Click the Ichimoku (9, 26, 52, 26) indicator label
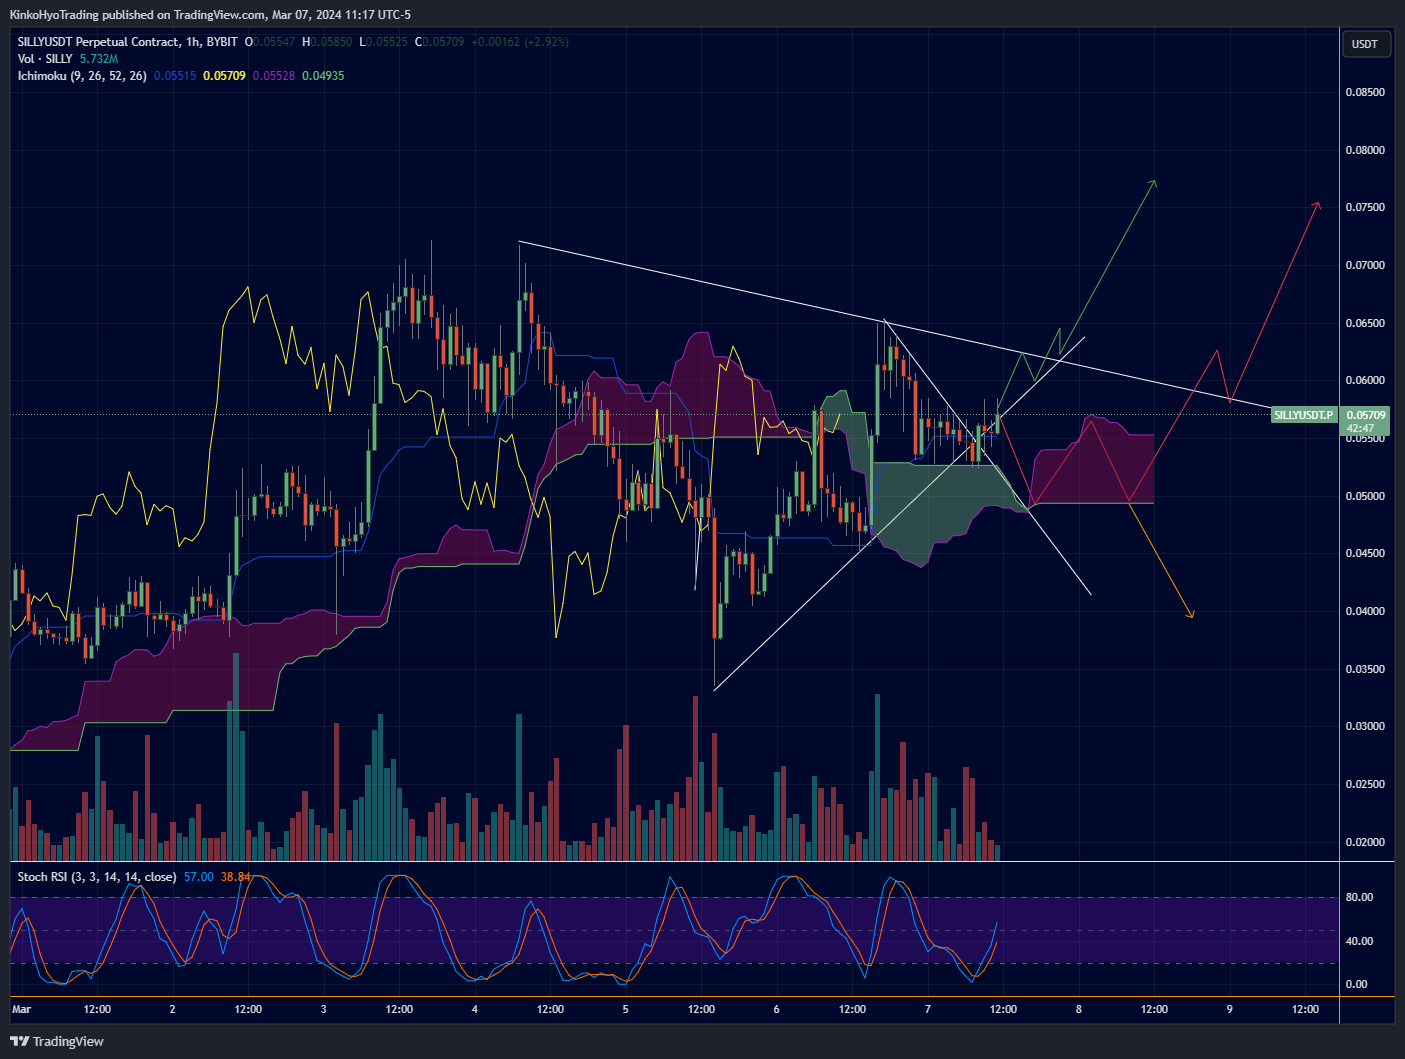 [82, 76]
